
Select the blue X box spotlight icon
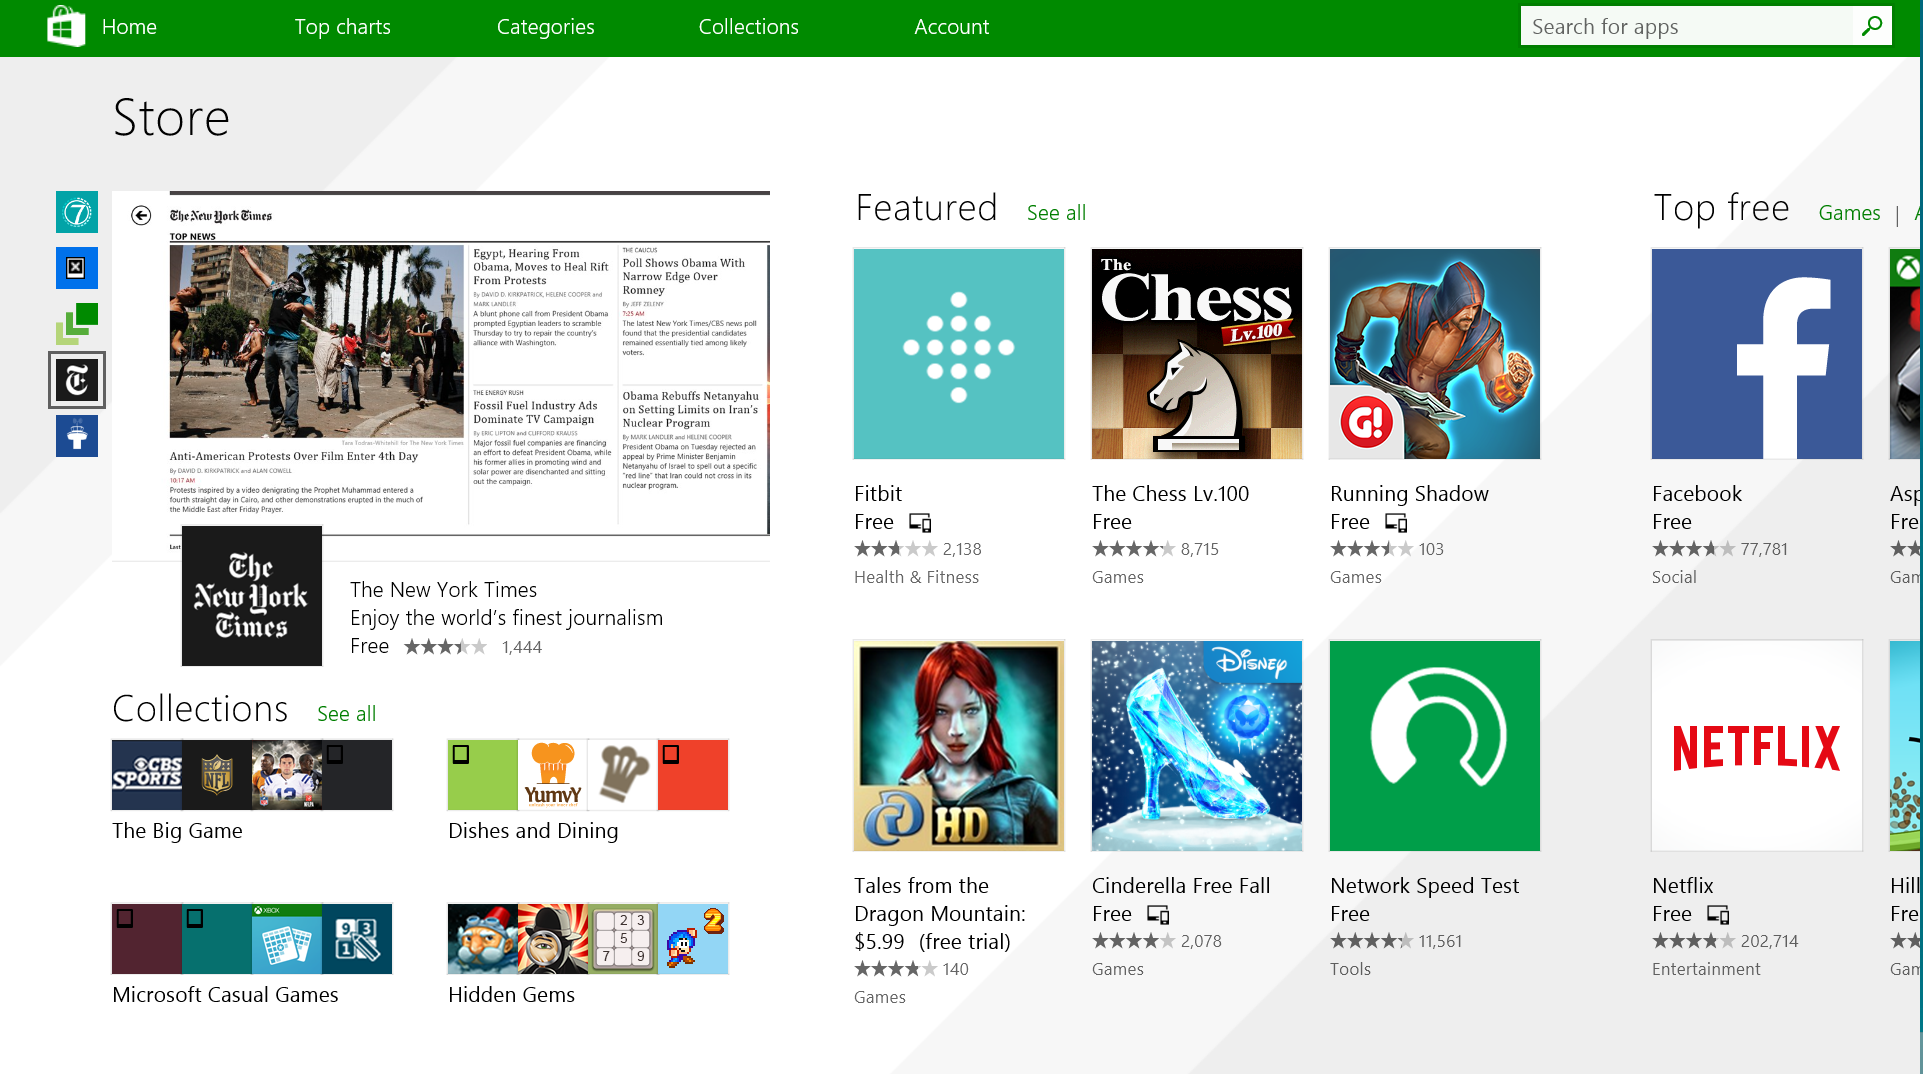click(77, 268)
